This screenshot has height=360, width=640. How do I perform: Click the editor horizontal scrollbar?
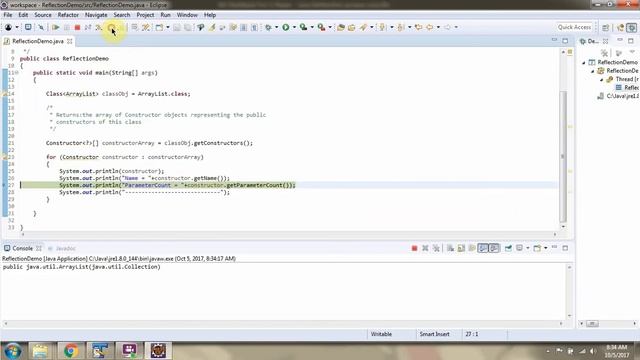pos(288,234)
